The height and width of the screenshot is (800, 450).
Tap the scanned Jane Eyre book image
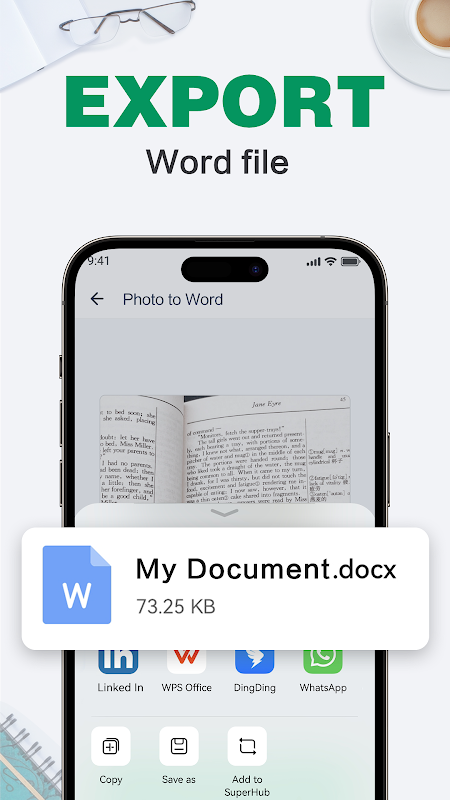[225, 449]
